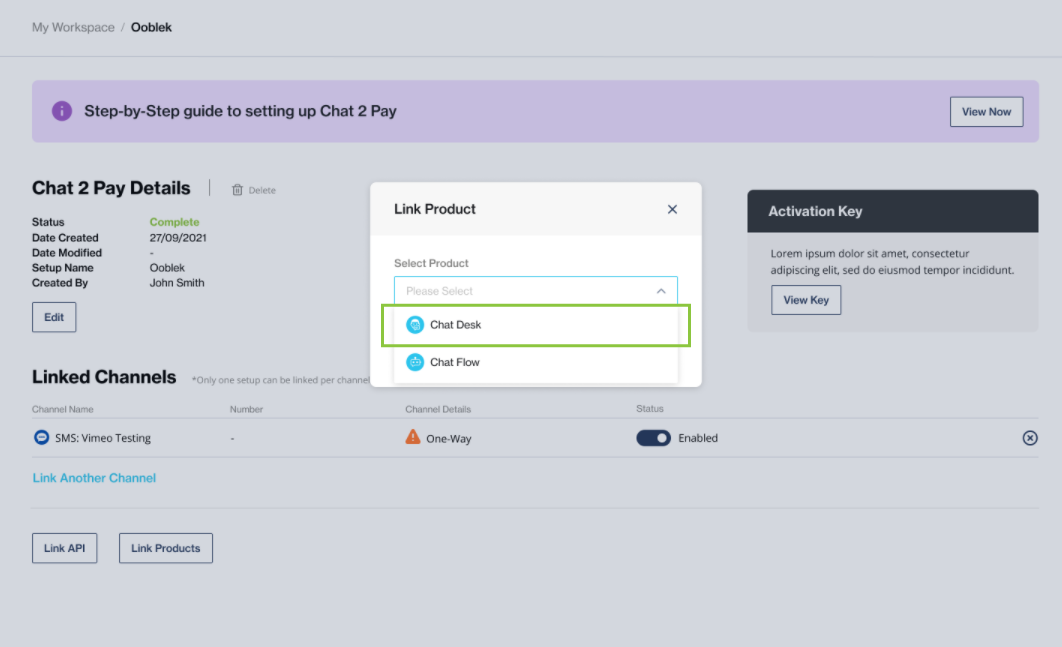The image size is (1062, 647).
Task: Click the Chat Flow robot icon
Action: (415, 362)
